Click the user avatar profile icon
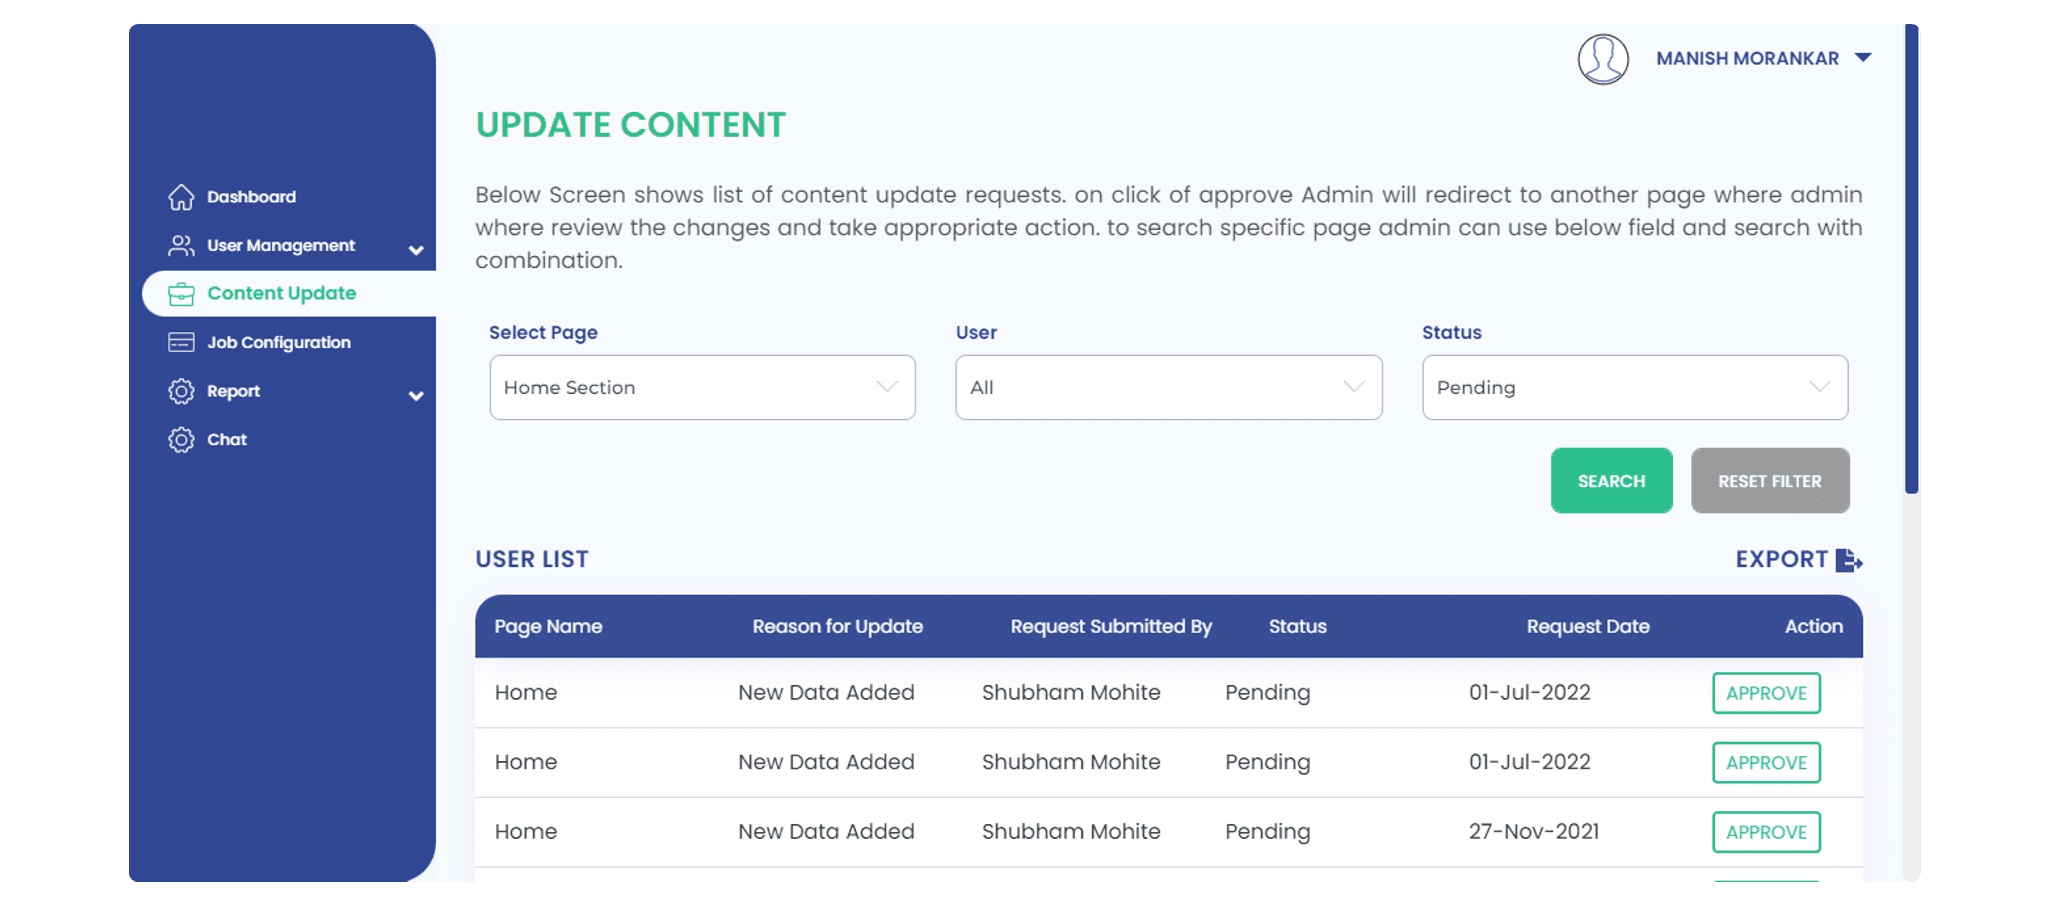This screenshot has width=2048, height=907. 1603,59
